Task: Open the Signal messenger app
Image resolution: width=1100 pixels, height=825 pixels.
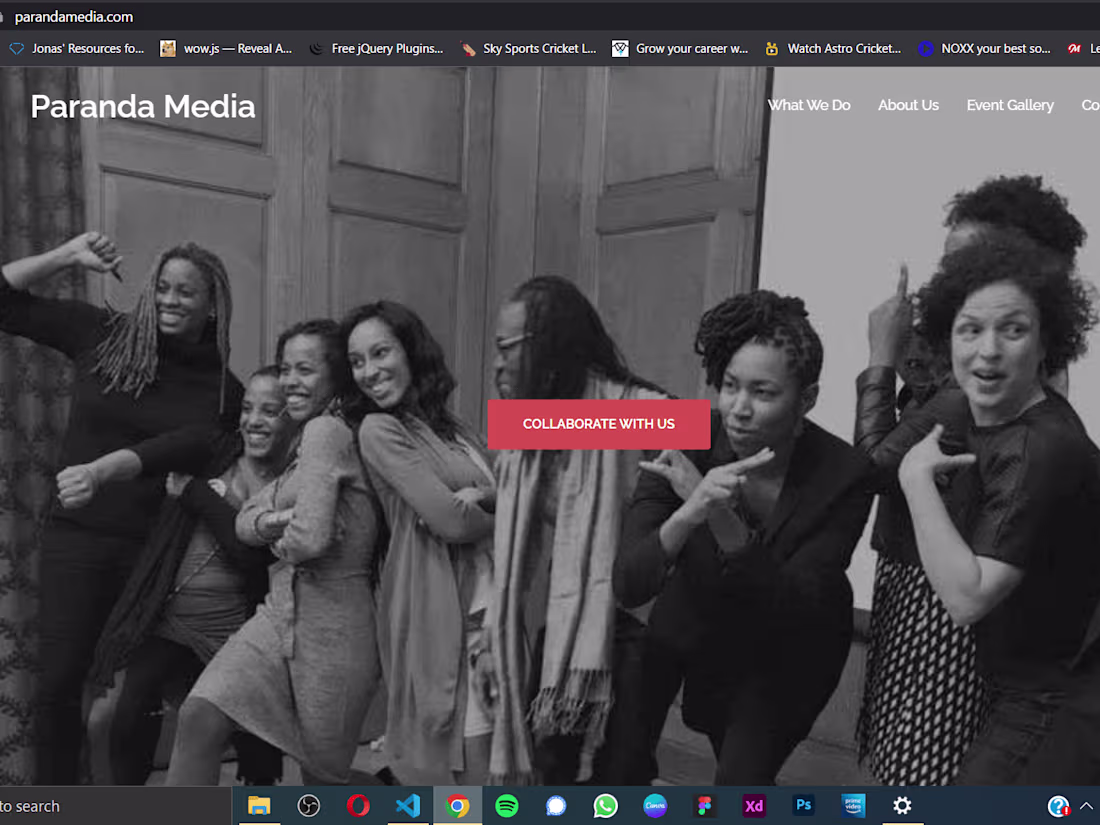Action: [x=555, y=805]
